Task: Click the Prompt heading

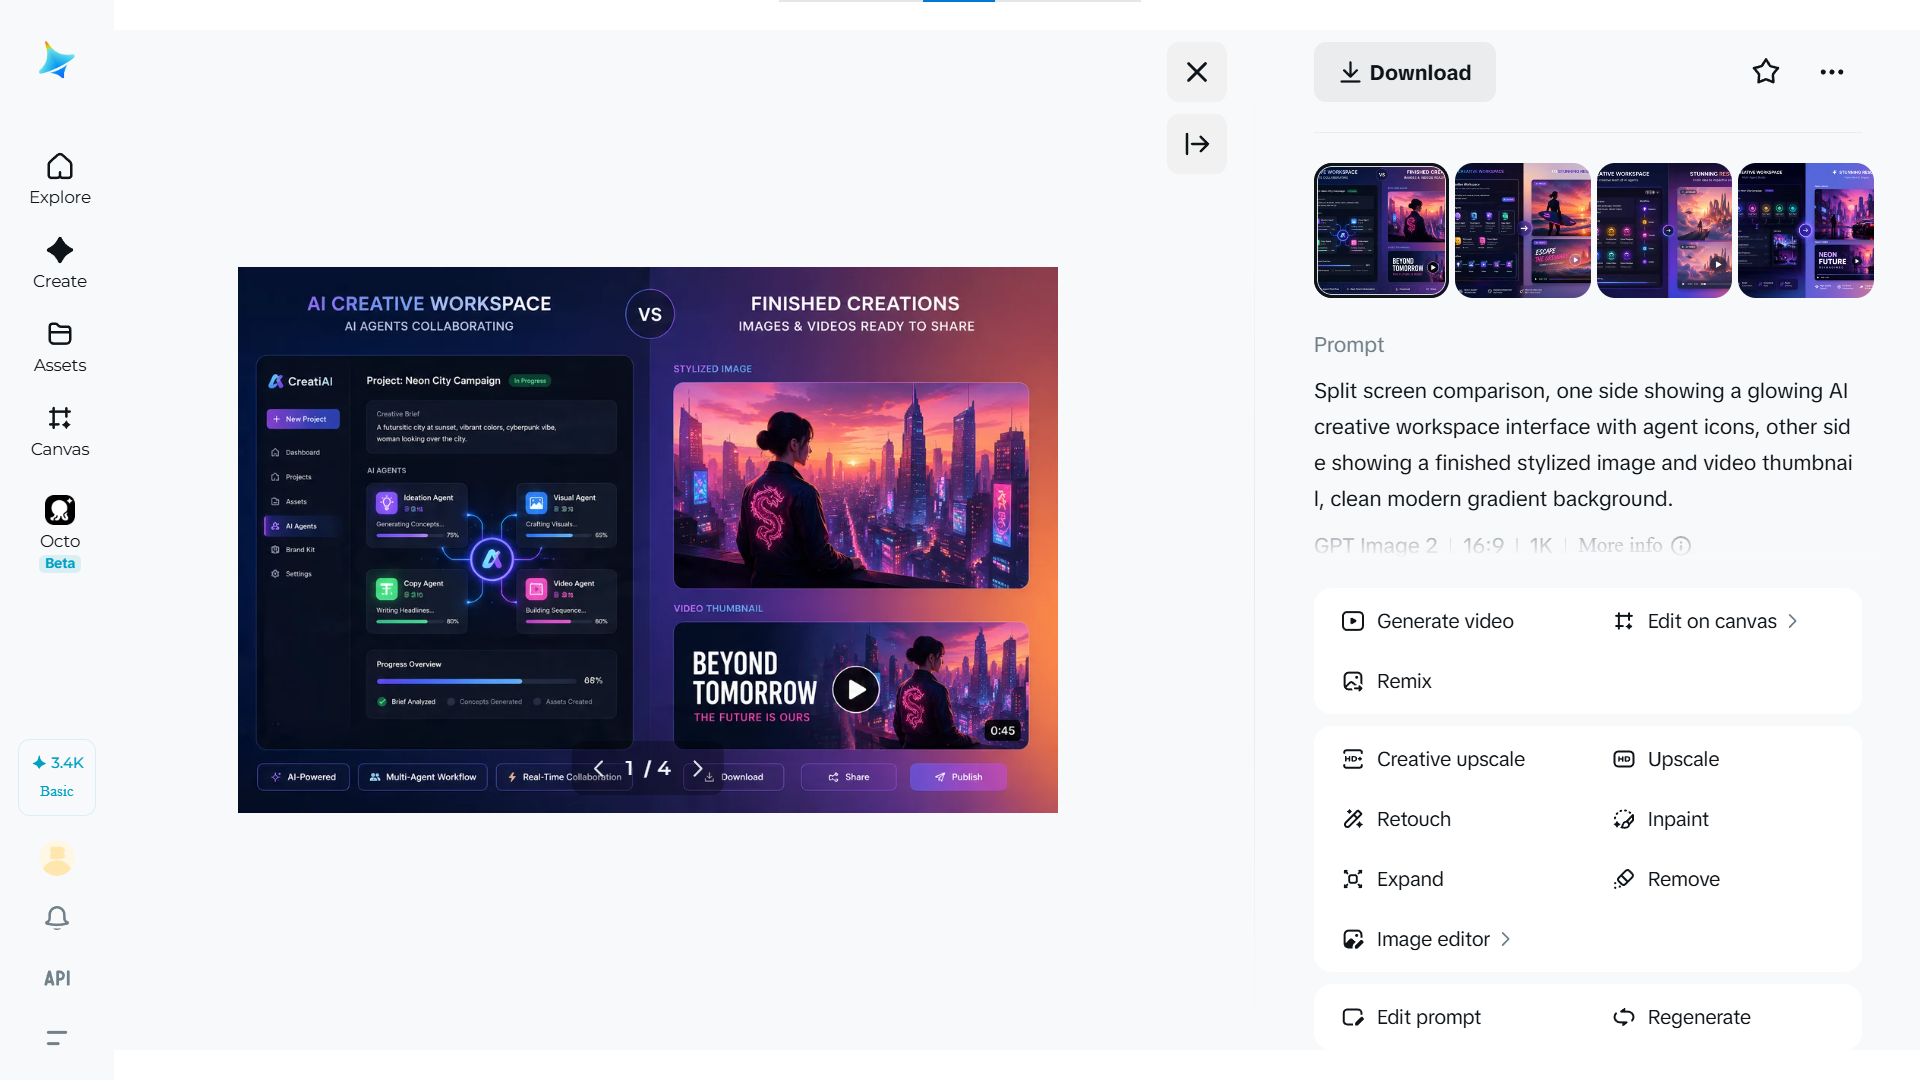Action: point(1349,345)
